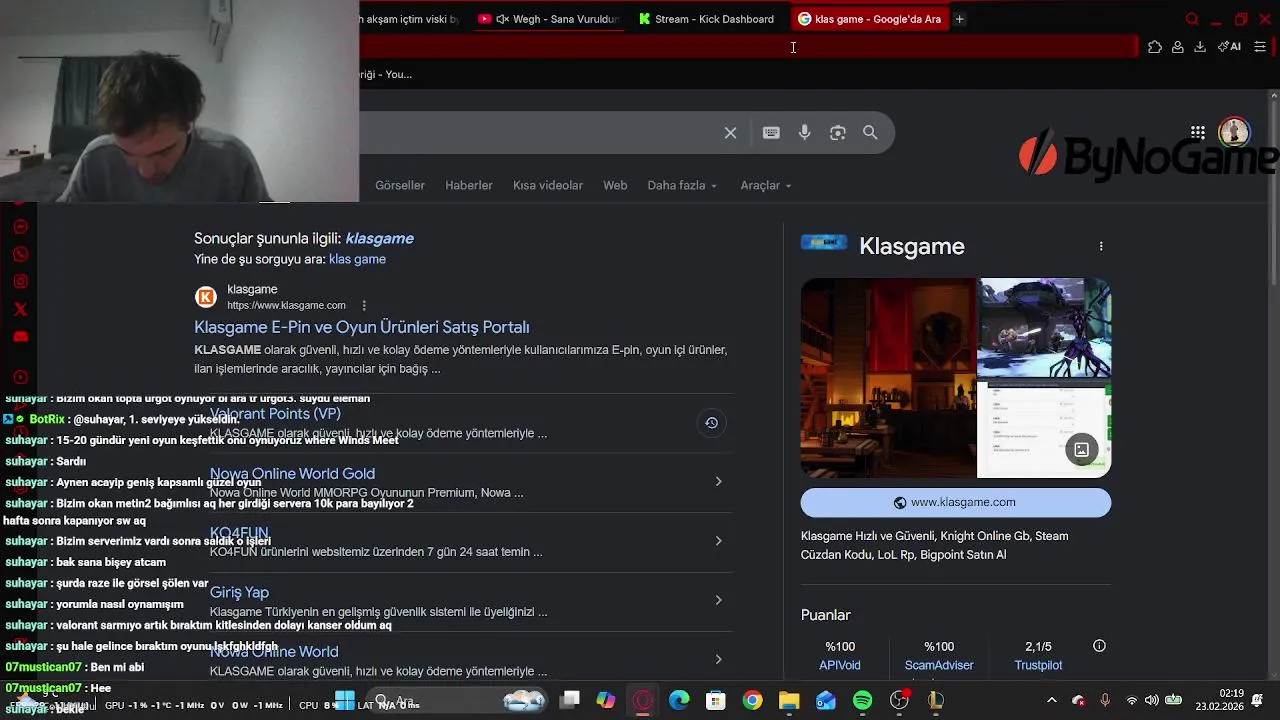This screenshot has height=720, width=1280.
Task: Open ScamAdviser rating link
Action: [x=939, y=665]
